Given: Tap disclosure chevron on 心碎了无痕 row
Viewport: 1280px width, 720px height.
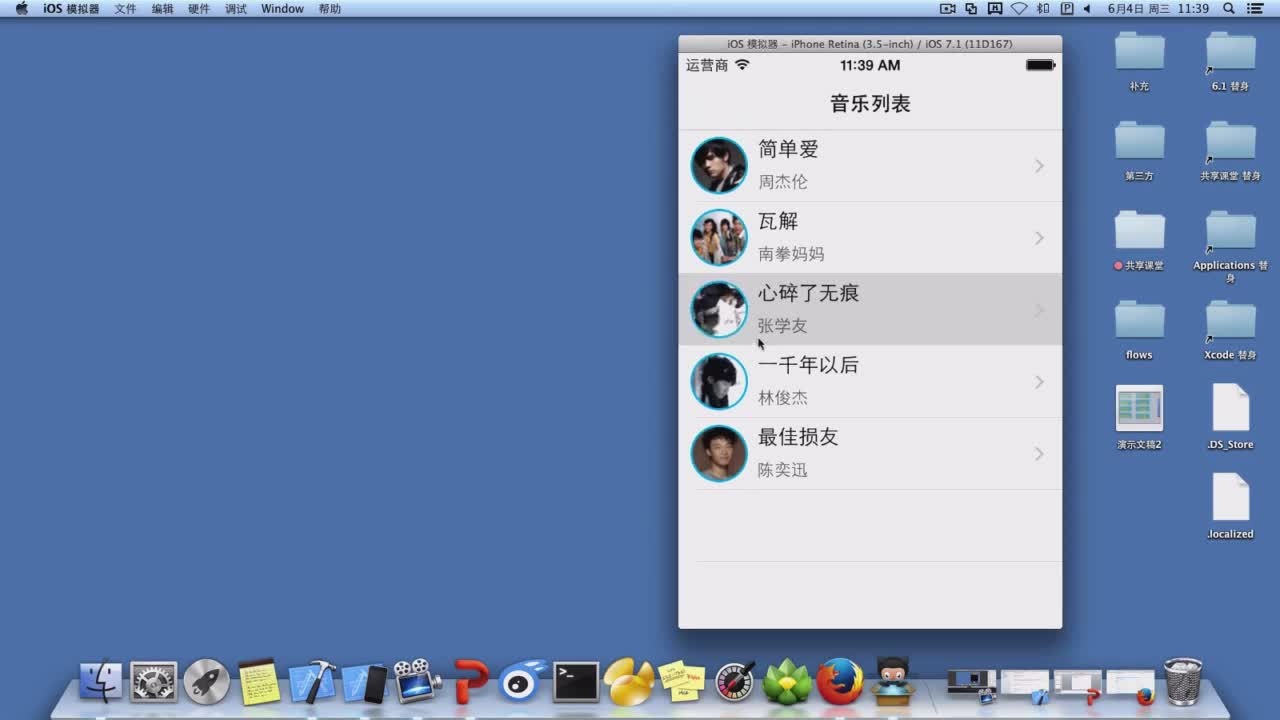Looking at the screenshot, I should (1039, 310).
